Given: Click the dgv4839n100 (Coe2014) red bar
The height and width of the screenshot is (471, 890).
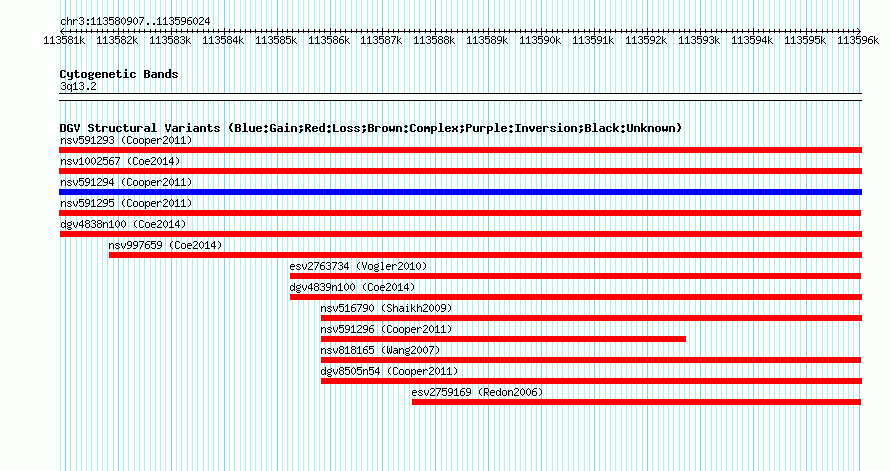Looking at the screenshot, I should pyautogui.click(x=576, y=297).
